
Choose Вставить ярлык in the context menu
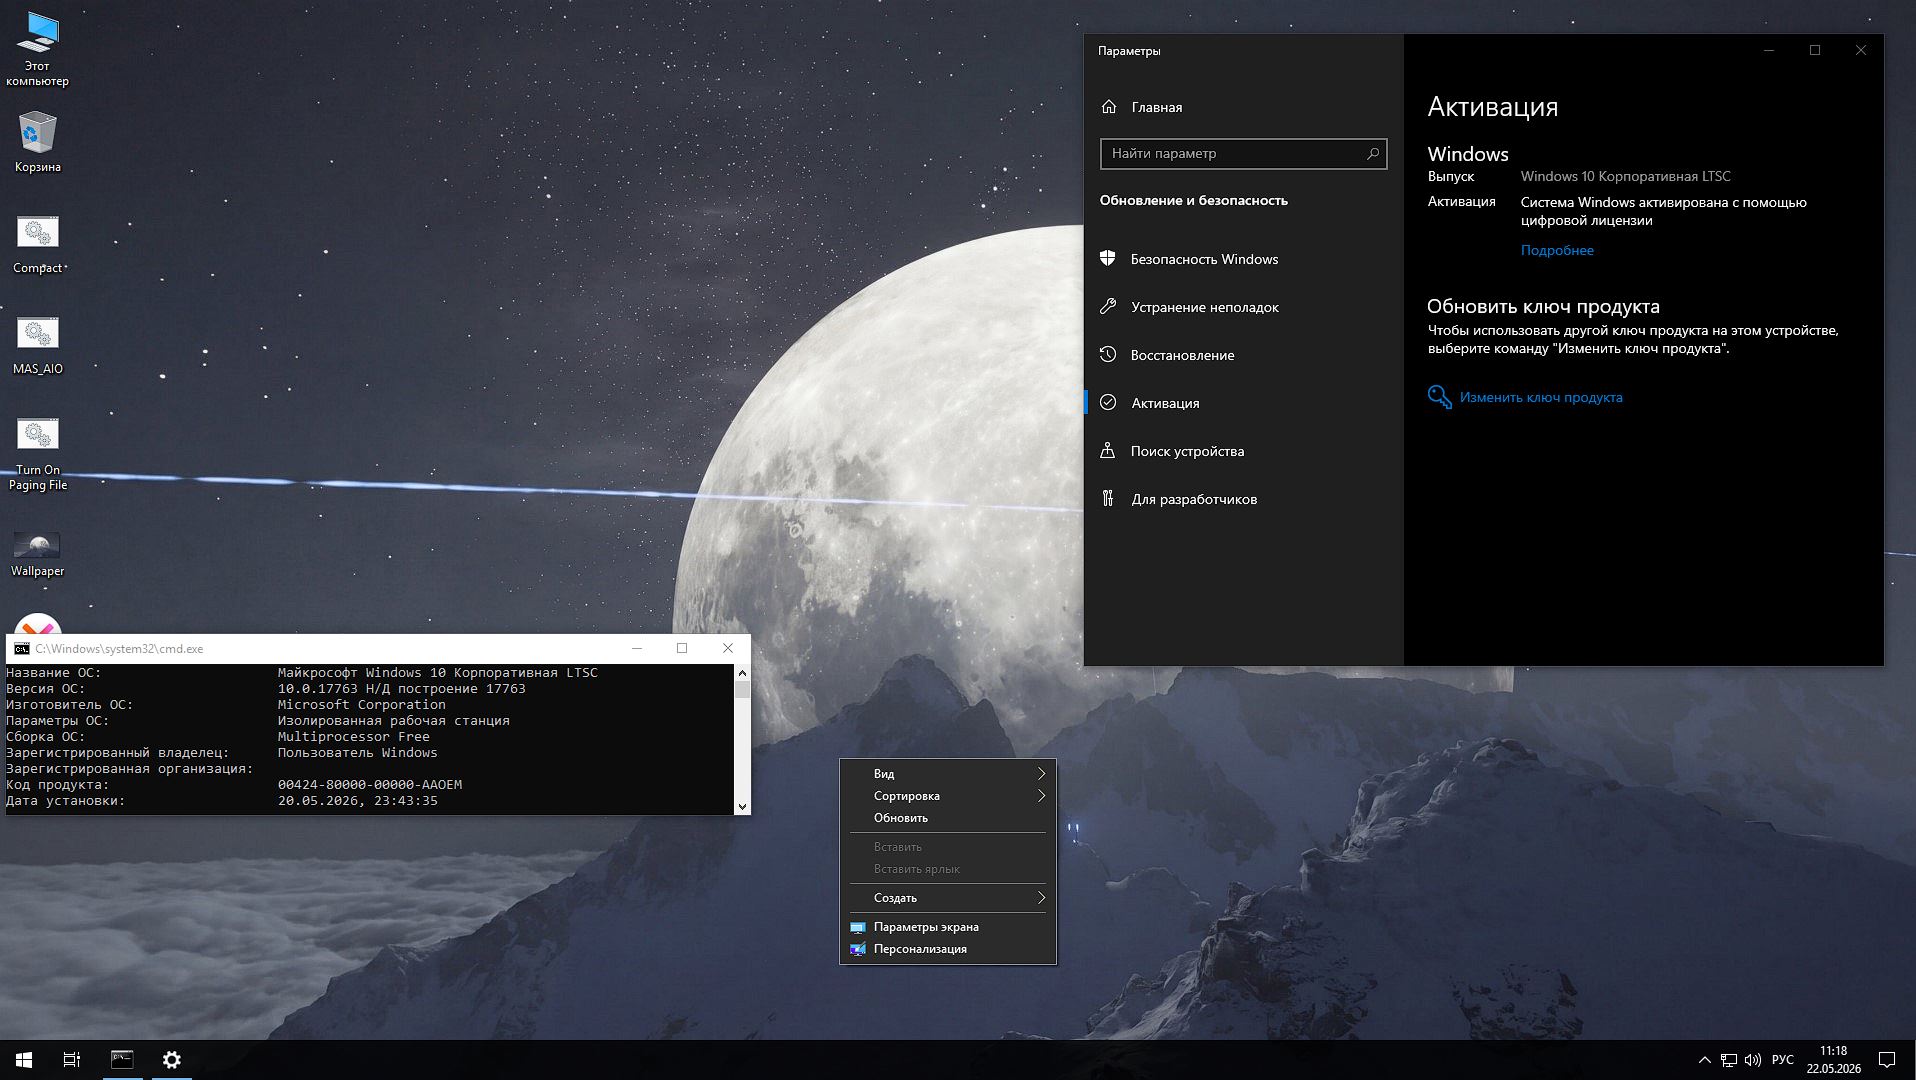[947, 869]
